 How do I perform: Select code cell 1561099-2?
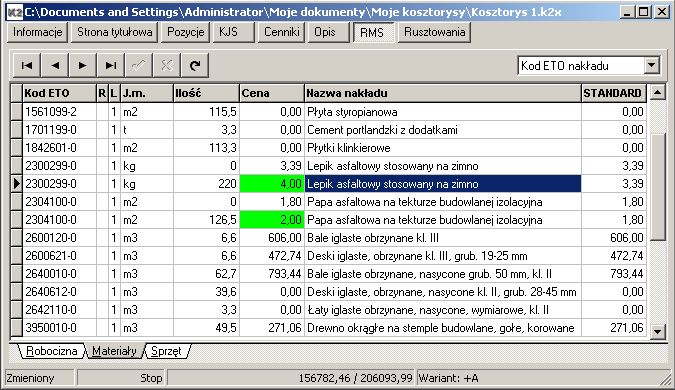(59, 112)
